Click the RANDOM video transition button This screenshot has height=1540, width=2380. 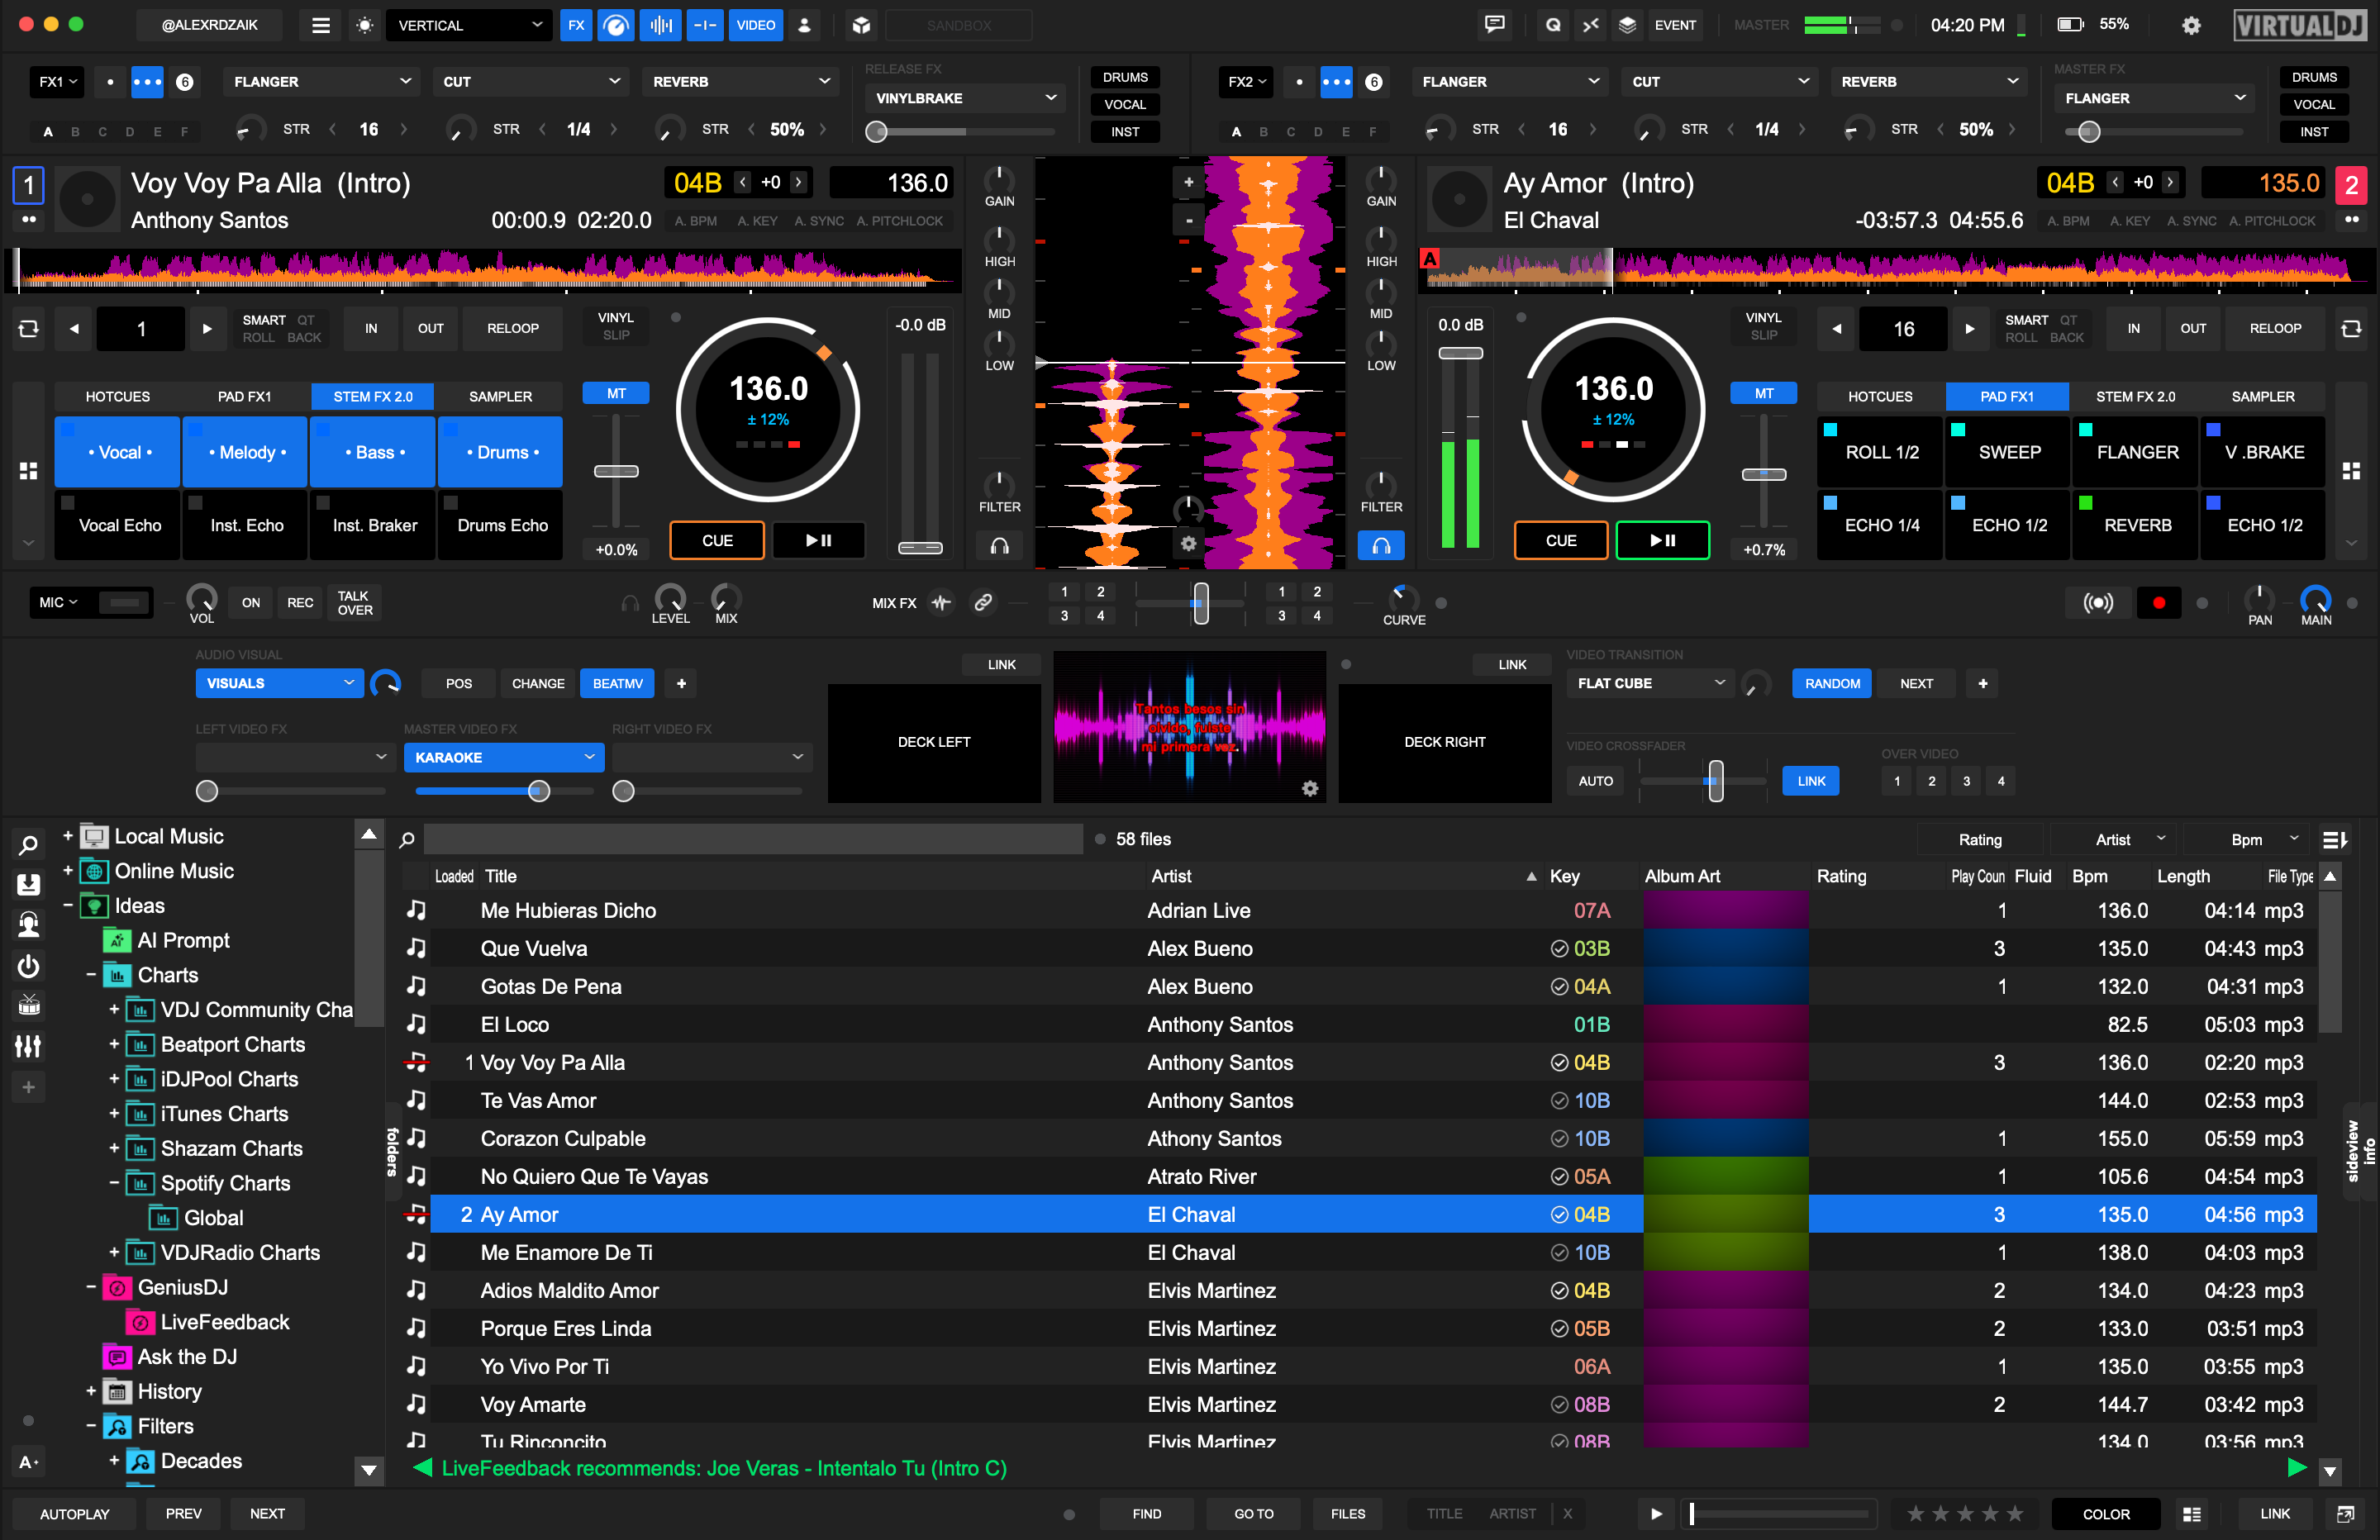tap(1831, 683)
